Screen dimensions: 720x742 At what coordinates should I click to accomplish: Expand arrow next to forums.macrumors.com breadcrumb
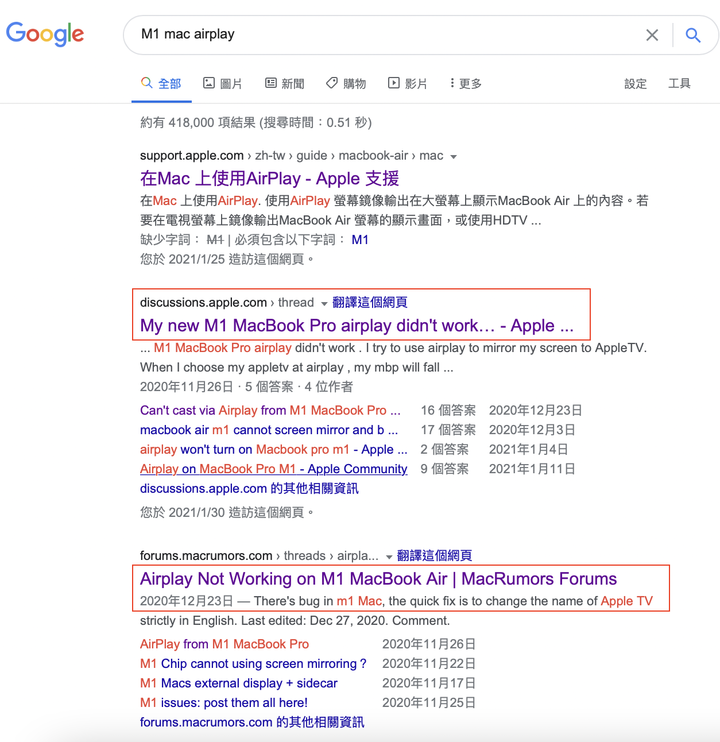point(389,556)
